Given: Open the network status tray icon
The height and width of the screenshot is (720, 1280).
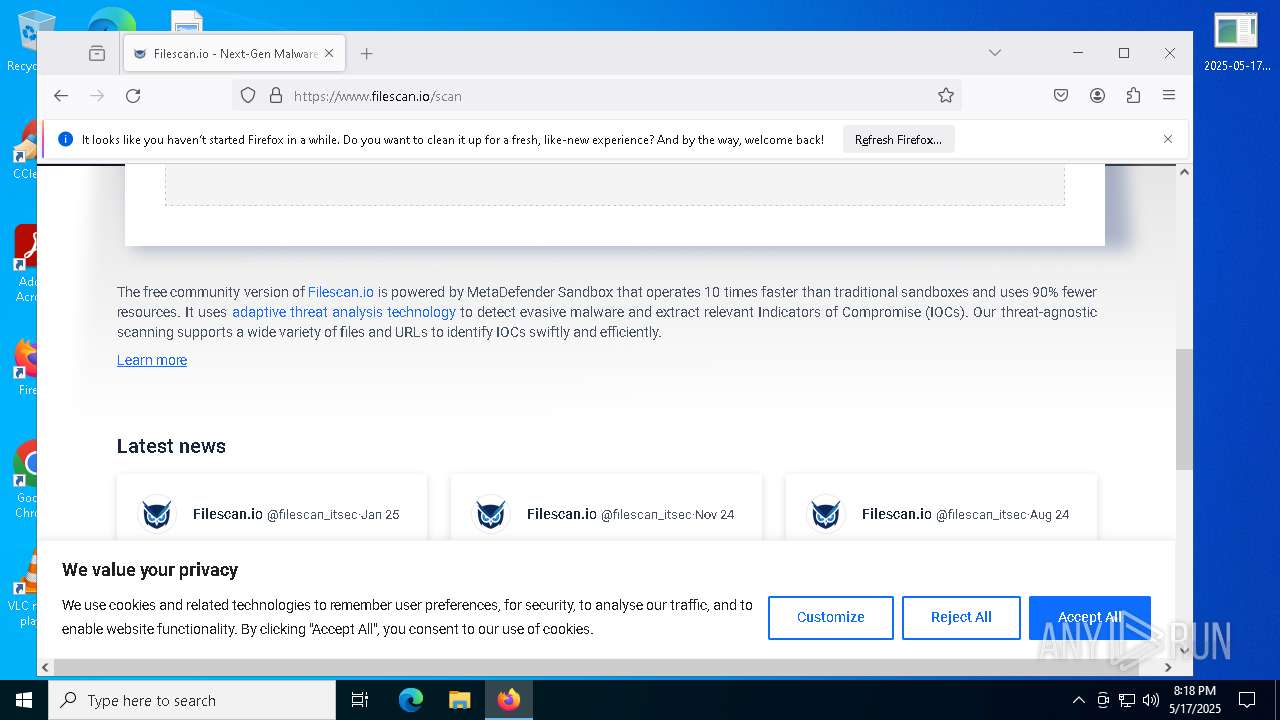Looking at the screenshot, I should pos(1127,700).
